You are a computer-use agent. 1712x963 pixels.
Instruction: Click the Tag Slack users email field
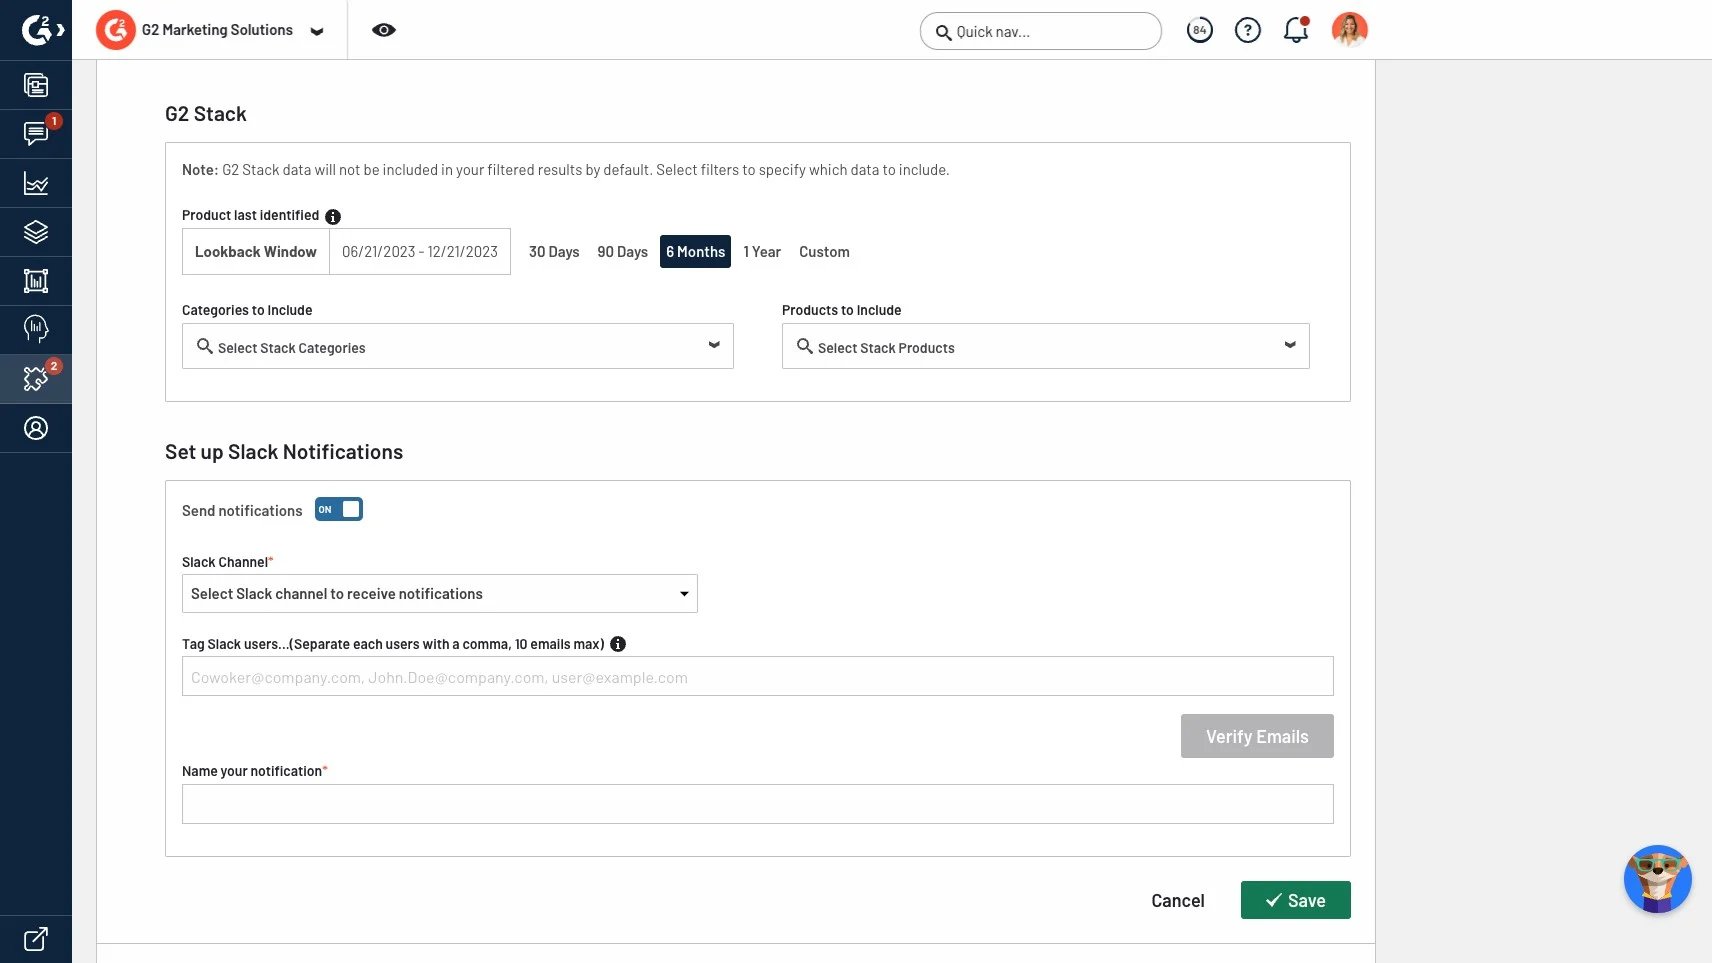(758, 676)
